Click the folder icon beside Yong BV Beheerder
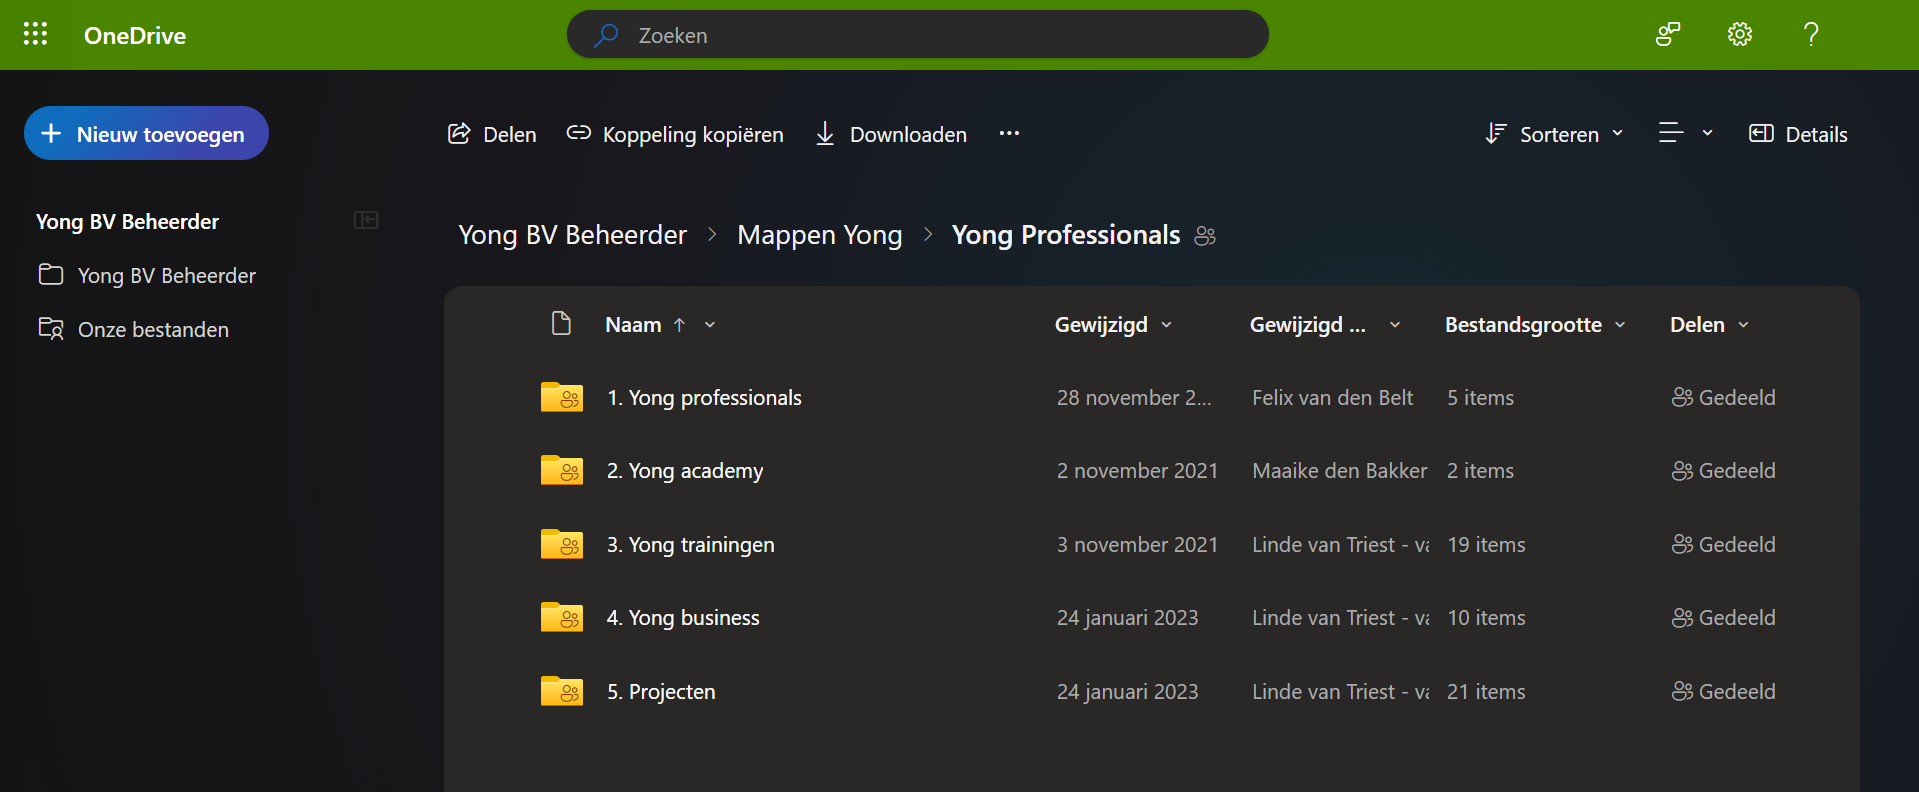1919x792 pixels. point(50,275)
